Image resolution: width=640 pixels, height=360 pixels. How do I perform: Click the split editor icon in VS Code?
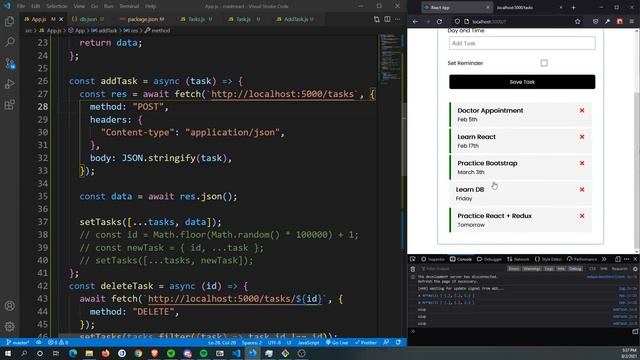[x=387, y=19]
